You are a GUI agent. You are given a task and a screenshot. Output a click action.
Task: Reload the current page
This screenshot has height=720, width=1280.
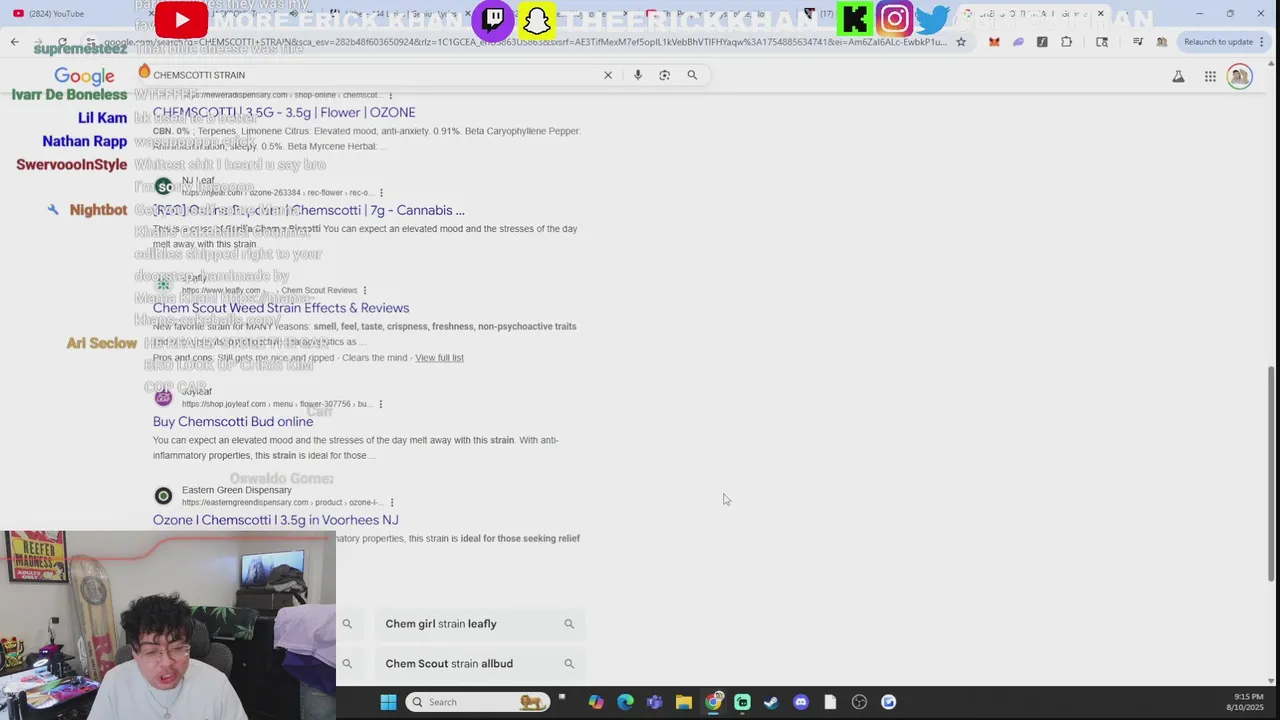62,42
